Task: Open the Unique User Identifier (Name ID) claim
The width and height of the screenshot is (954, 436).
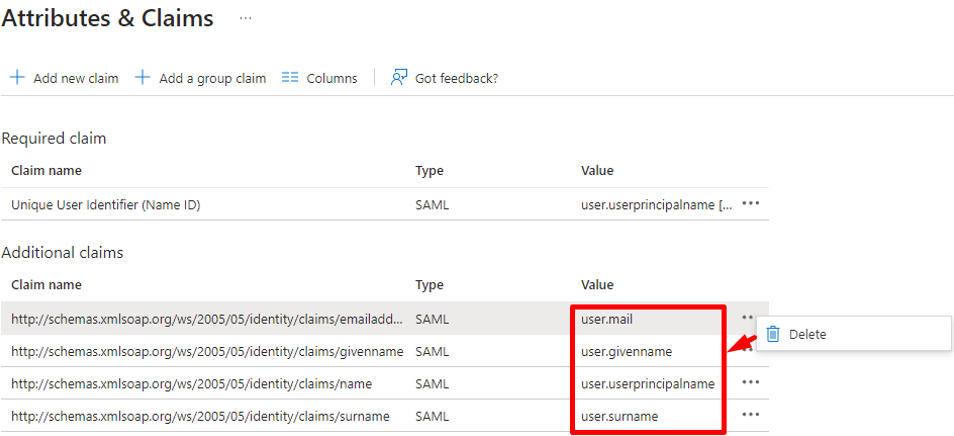Action: coord(119,204)
